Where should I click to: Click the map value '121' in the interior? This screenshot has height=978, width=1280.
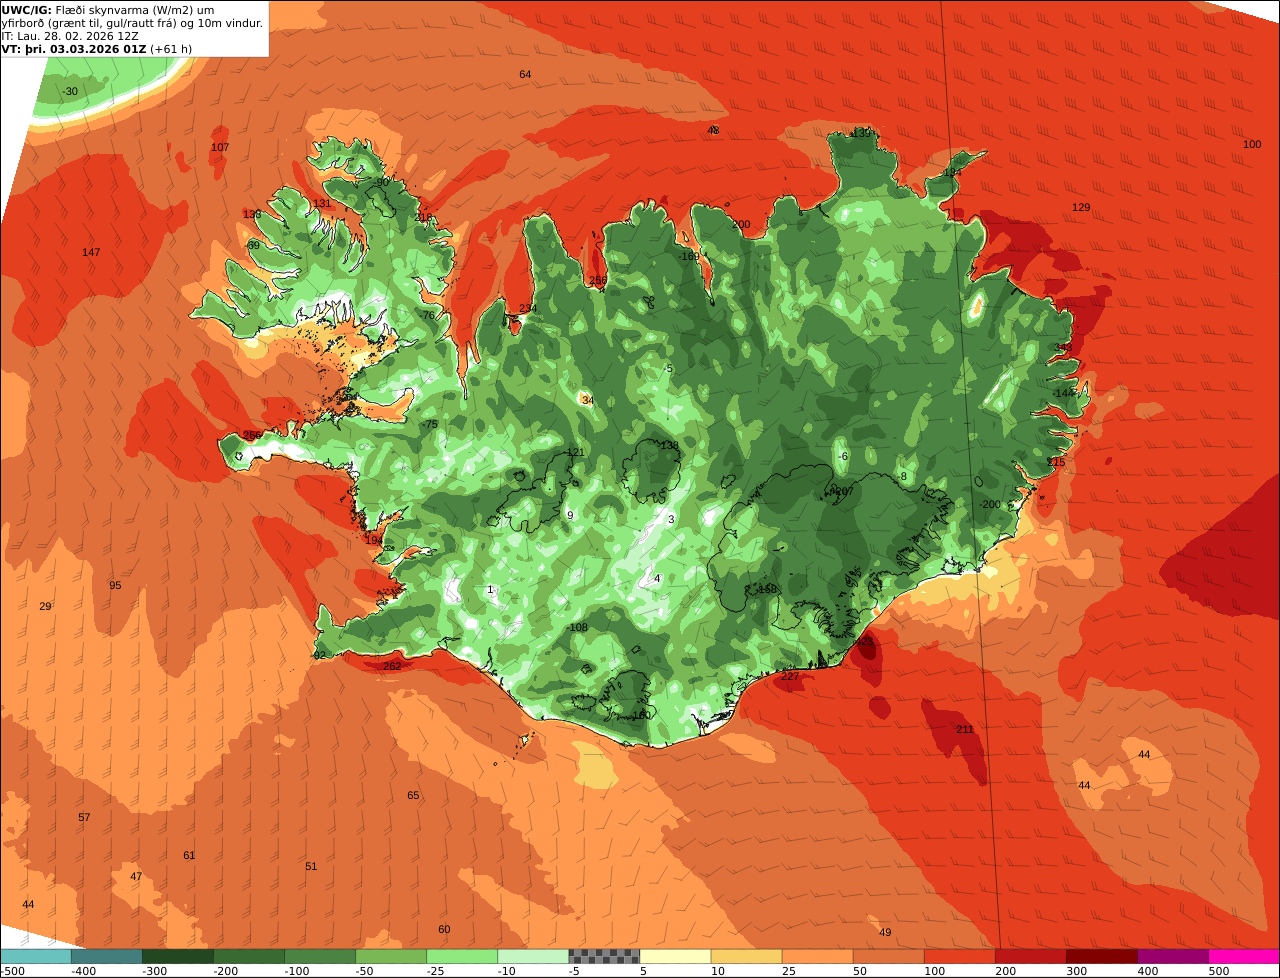(x=575, y=453)
